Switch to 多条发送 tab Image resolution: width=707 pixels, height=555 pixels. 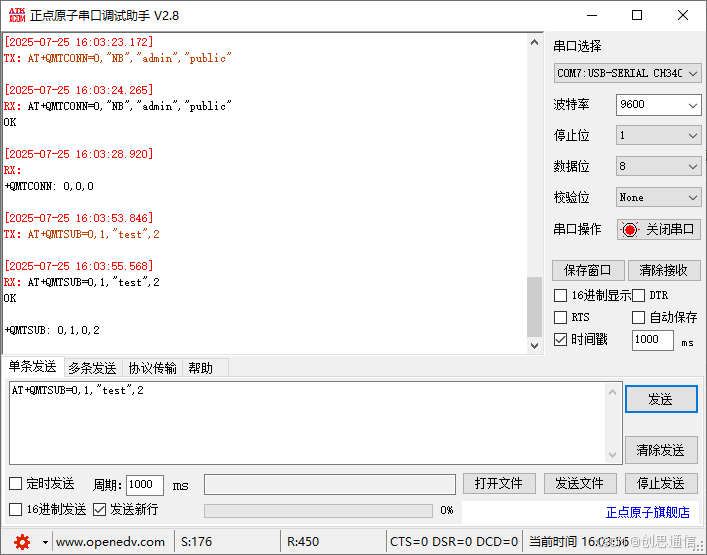pos(92,368)
